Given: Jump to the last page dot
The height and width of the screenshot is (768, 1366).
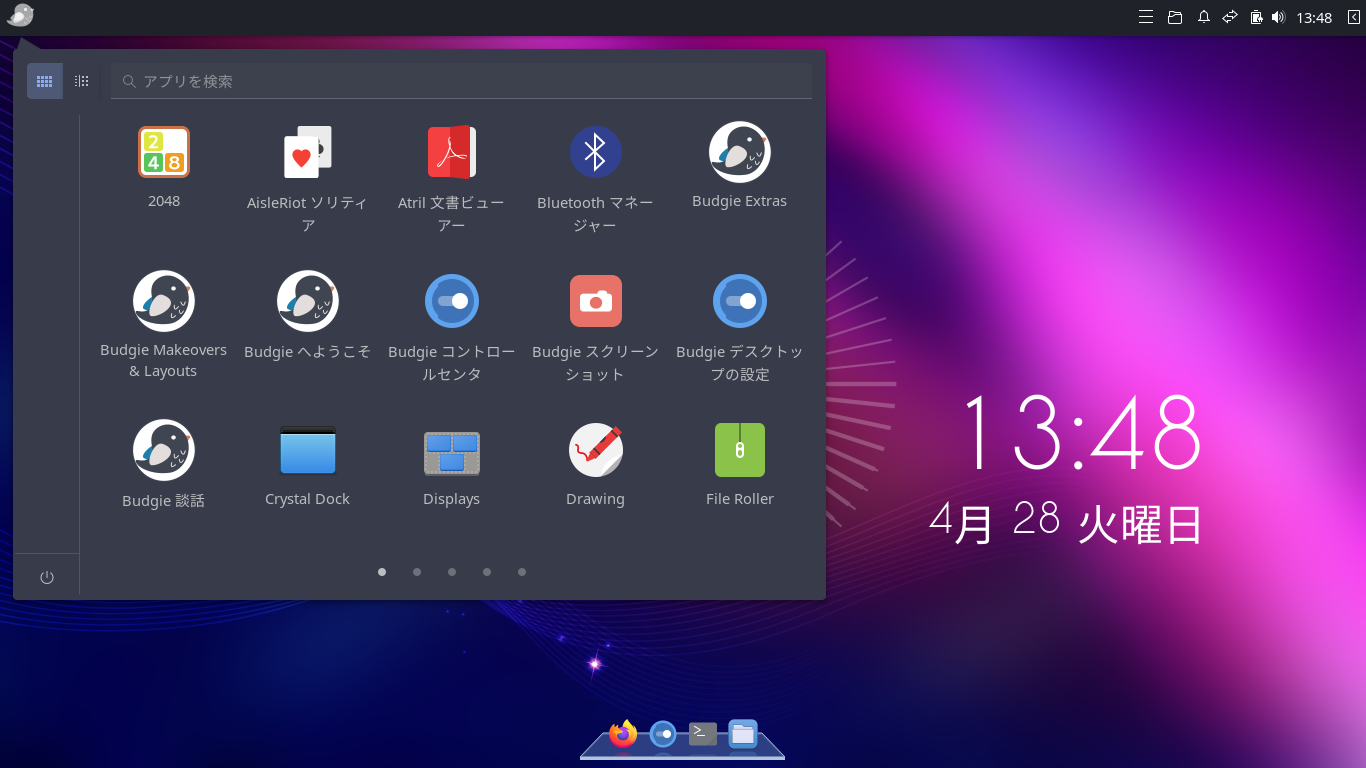Looking at the screenshot, I should click(521, 571).
